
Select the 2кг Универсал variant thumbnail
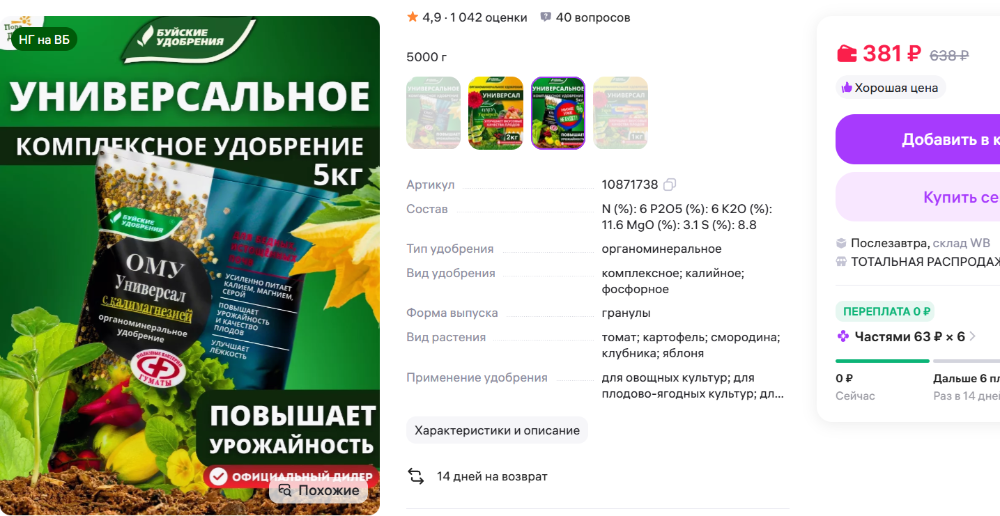[x=496, y=113]
